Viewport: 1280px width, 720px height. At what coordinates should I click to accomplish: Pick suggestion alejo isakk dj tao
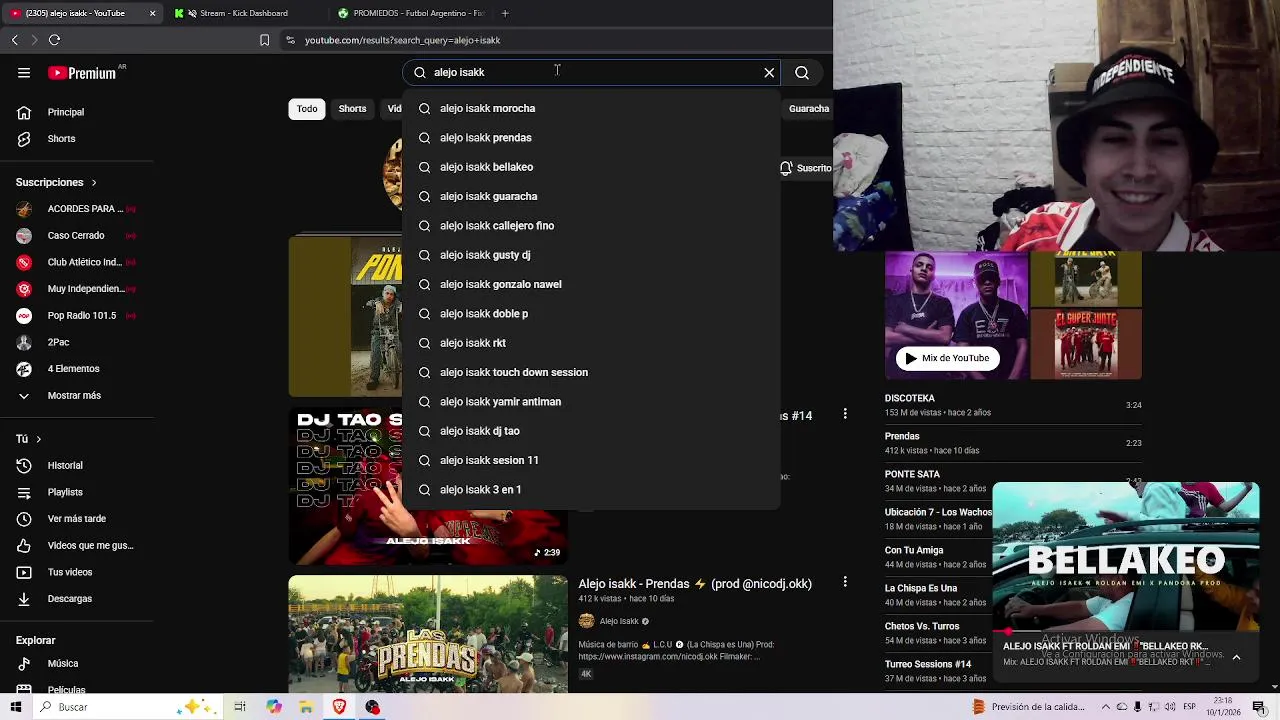pos(591,431)
